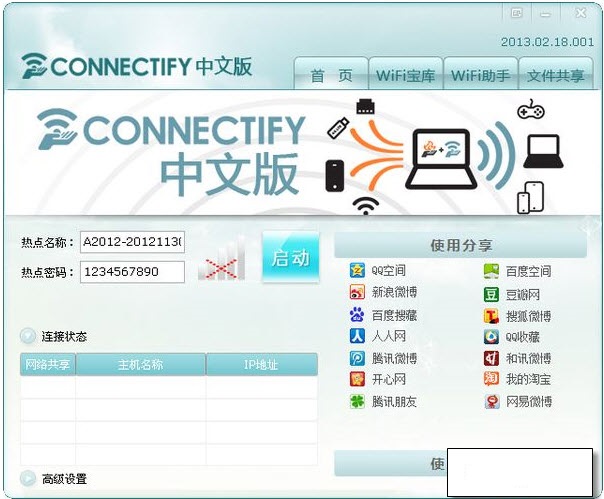
Task: Click the 主机名称 column header
Action: (141, 364)
